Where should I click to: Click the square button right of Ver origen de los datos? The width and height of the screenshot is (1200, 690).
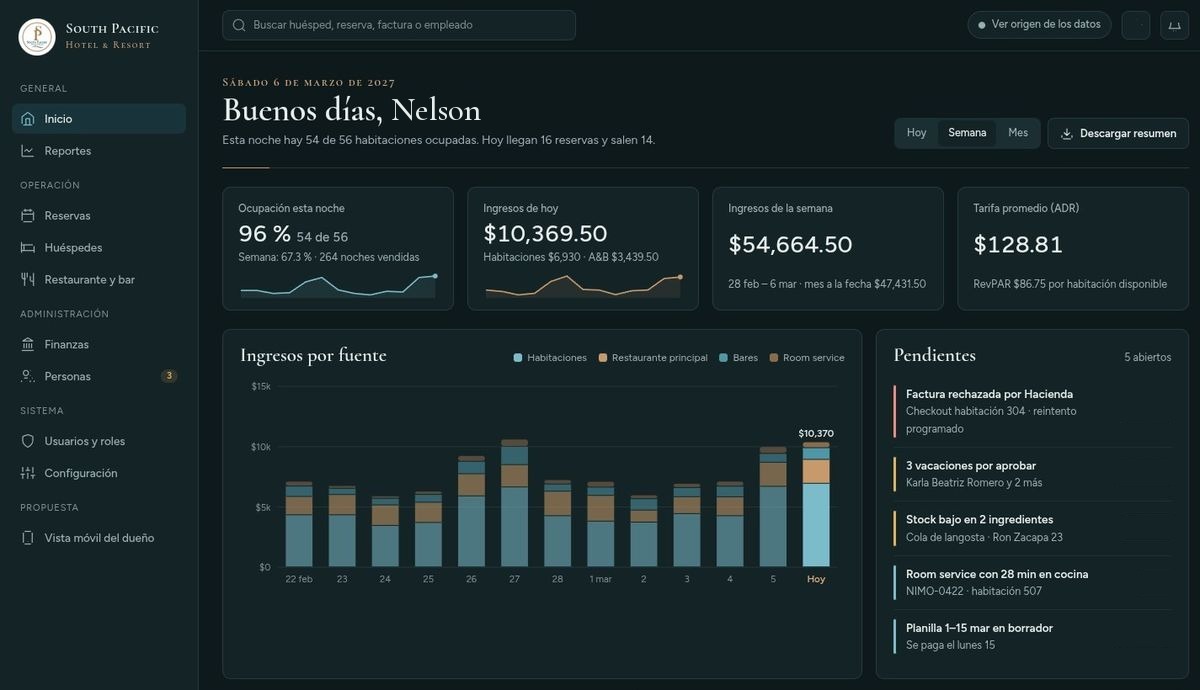tap(1136, 25)
